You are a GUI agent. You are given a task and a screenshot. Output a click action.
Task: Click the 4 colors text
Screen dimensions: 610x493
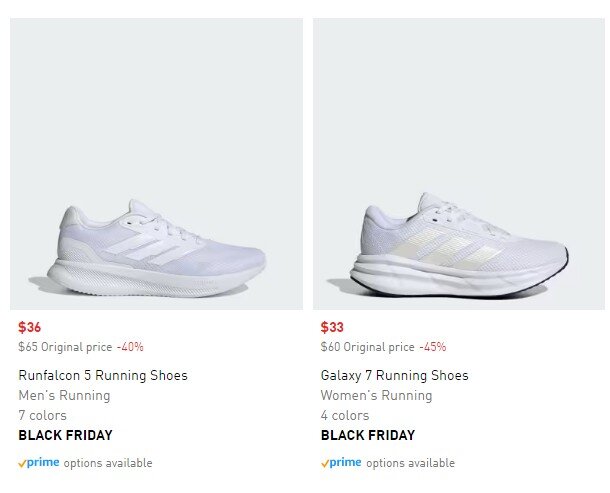pyautogui.click(x=344, y=415)
